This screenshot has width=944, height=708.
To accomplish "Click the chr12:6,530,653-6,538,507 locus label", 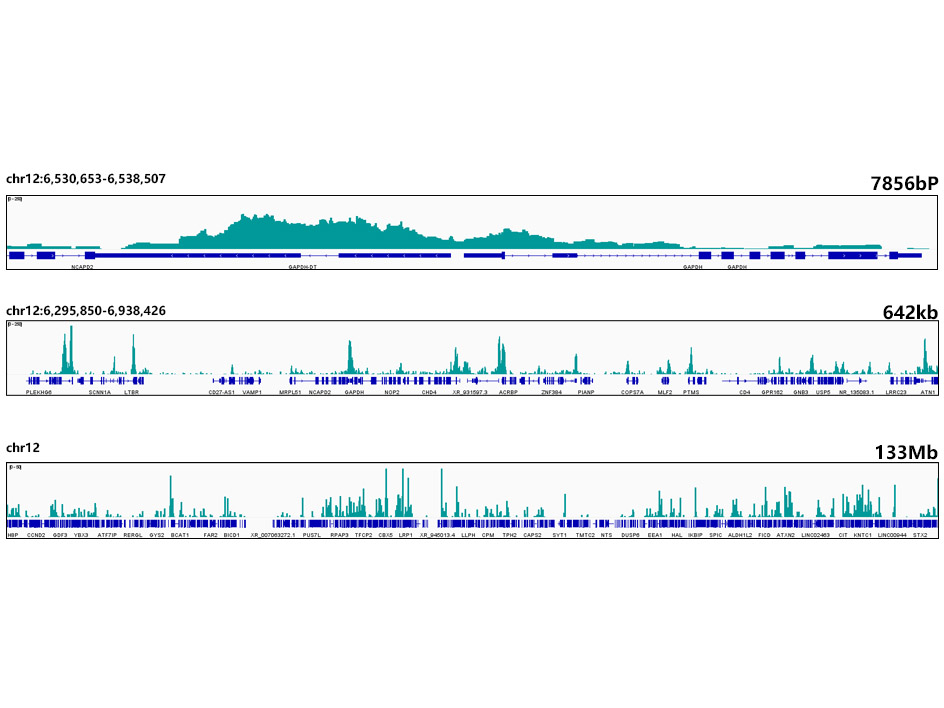I will tap(86, 179).
